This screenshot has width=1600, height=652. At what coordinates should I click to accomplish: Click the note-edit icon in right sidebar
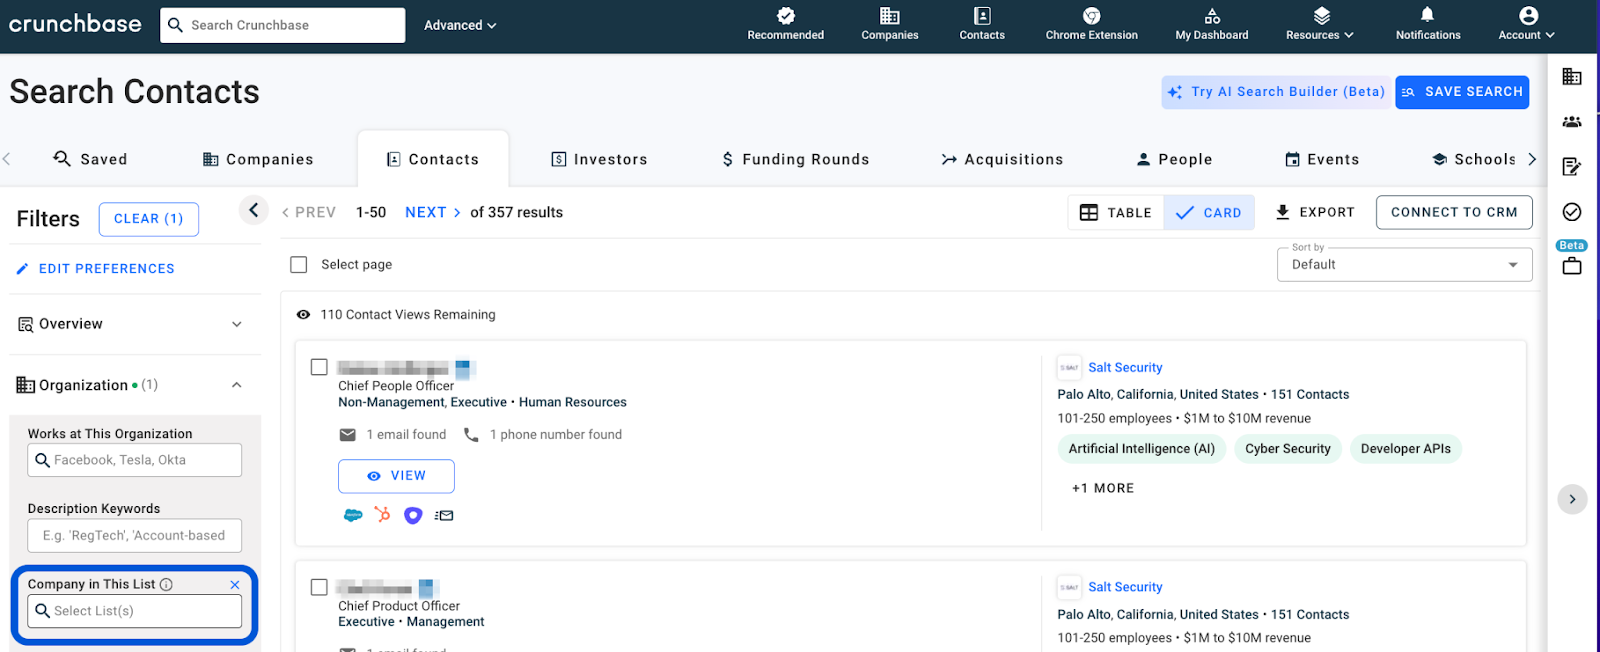(x=1572, y=167)
